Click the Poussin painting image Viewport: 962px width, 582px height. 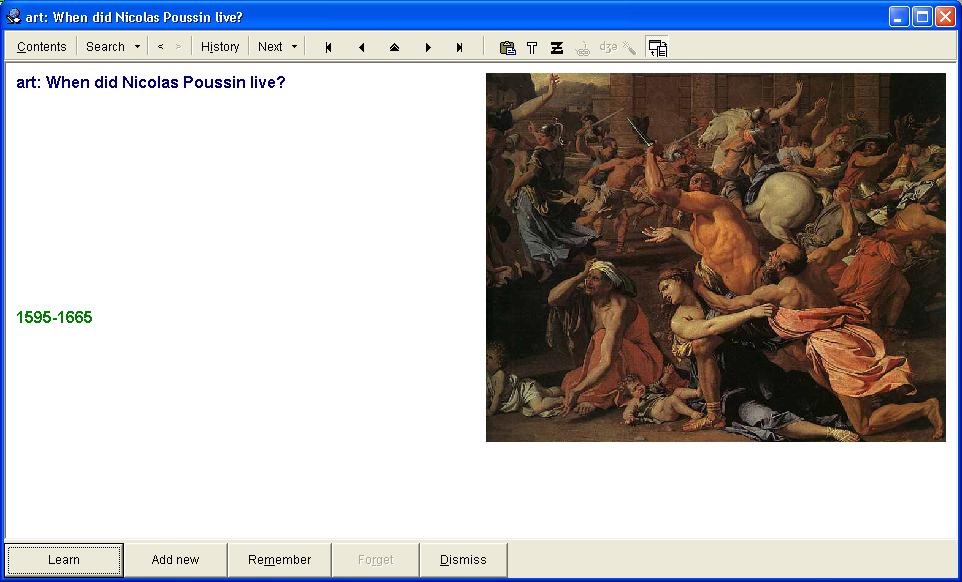point(715,257)
